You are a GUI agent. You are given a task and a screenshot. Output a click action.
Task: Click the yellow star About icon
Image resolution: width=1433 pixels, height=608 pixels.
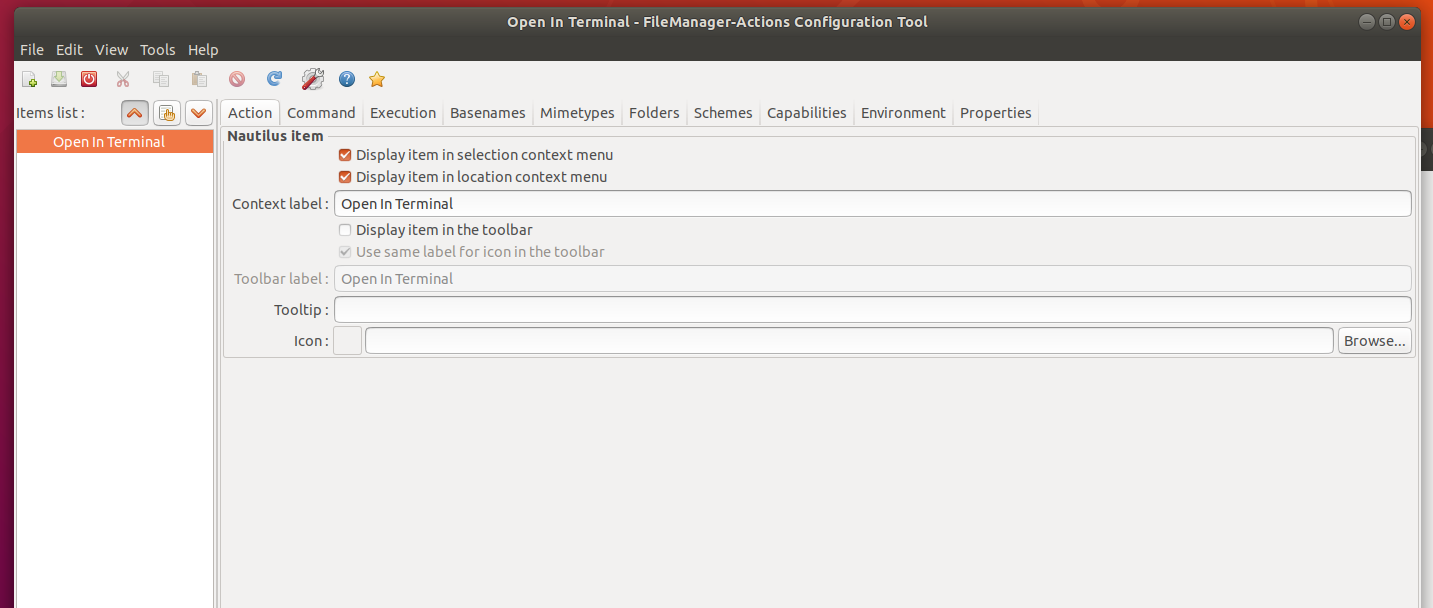pyautogui.click(x=377, y=79)
